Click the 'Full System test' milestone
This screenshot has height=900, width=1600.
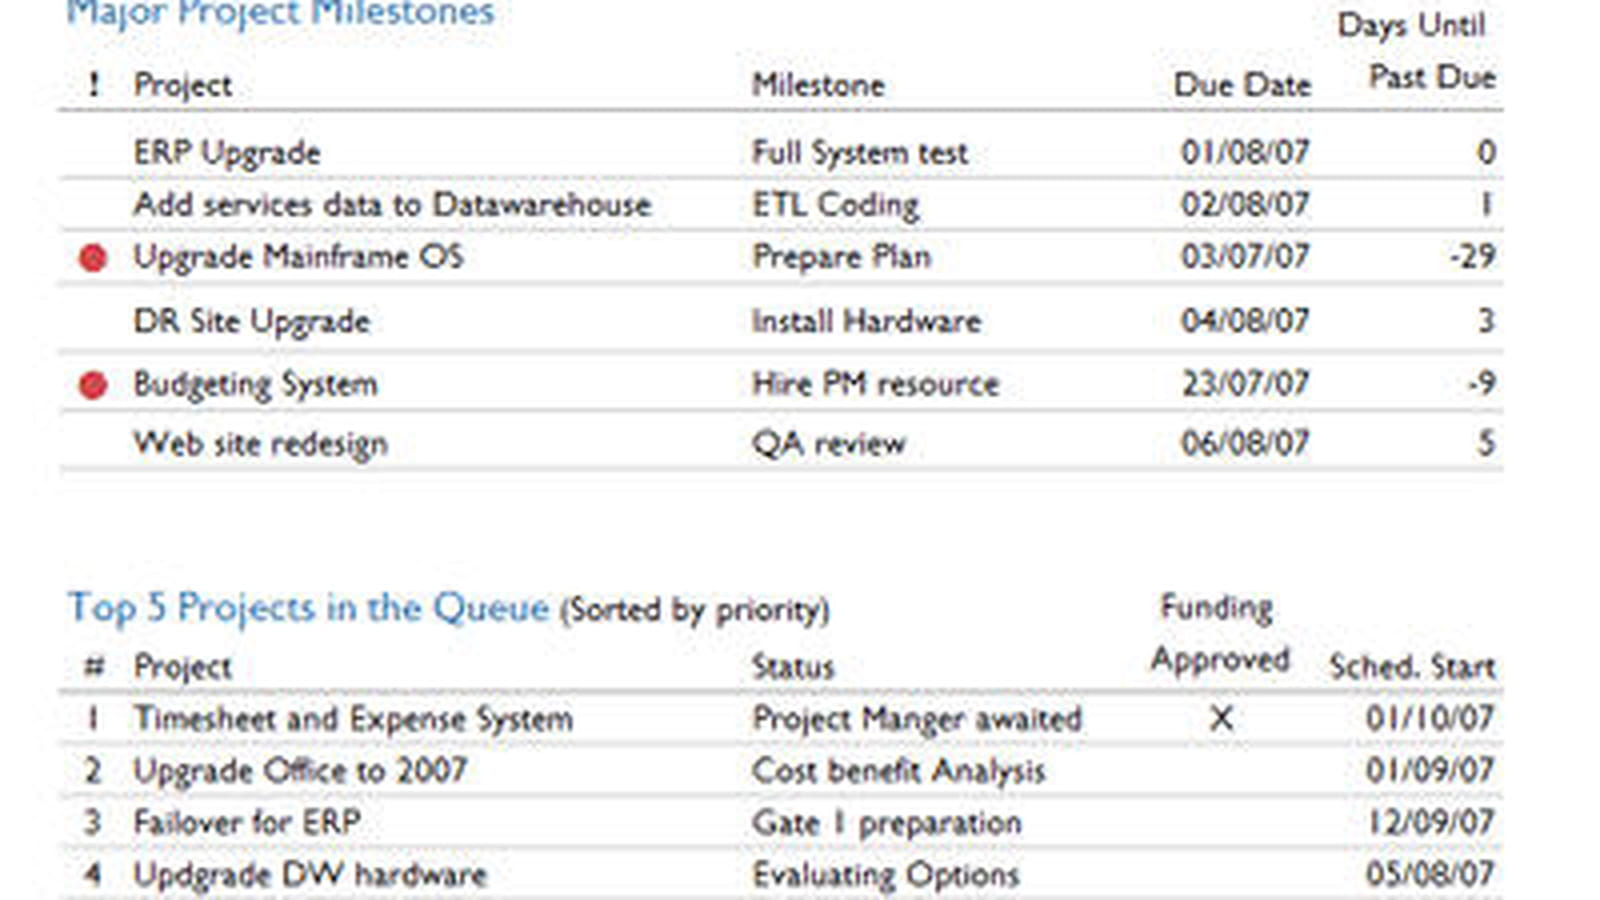pos(859,153)
